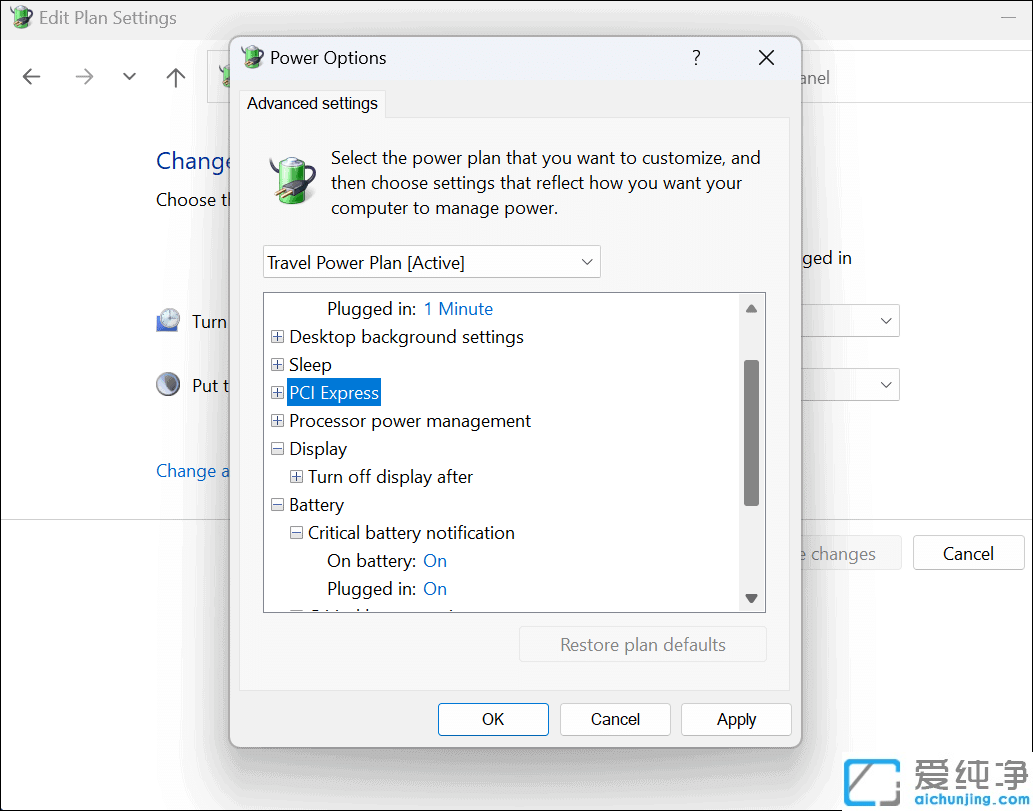Collapse the Display tree node
This screenshot has width=1033, height=811.
pos(277,449)
